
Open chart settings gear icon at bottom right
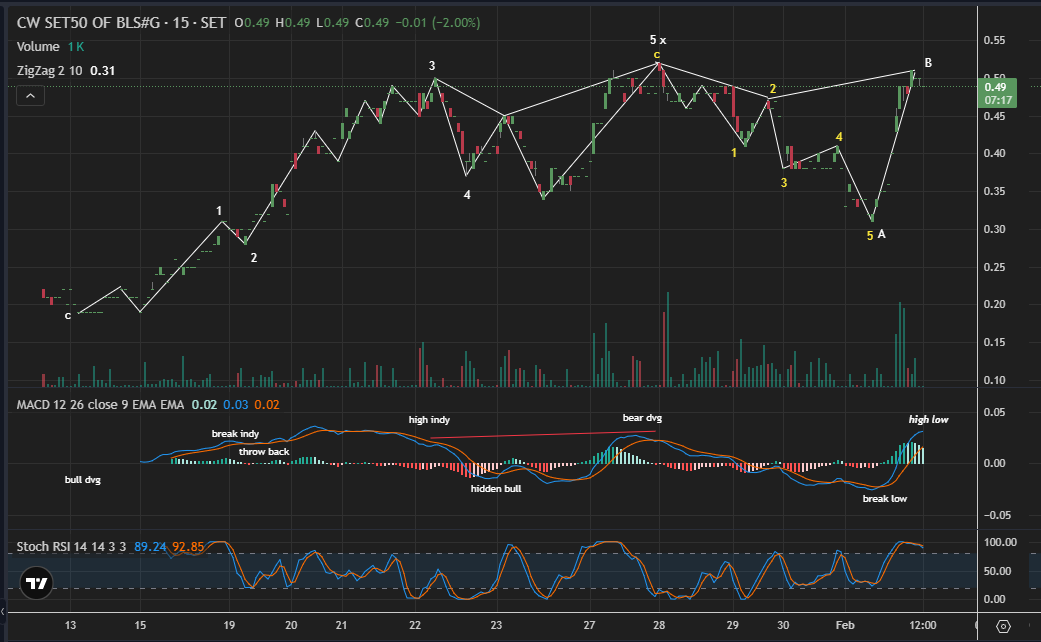[x=1003, y=625]
